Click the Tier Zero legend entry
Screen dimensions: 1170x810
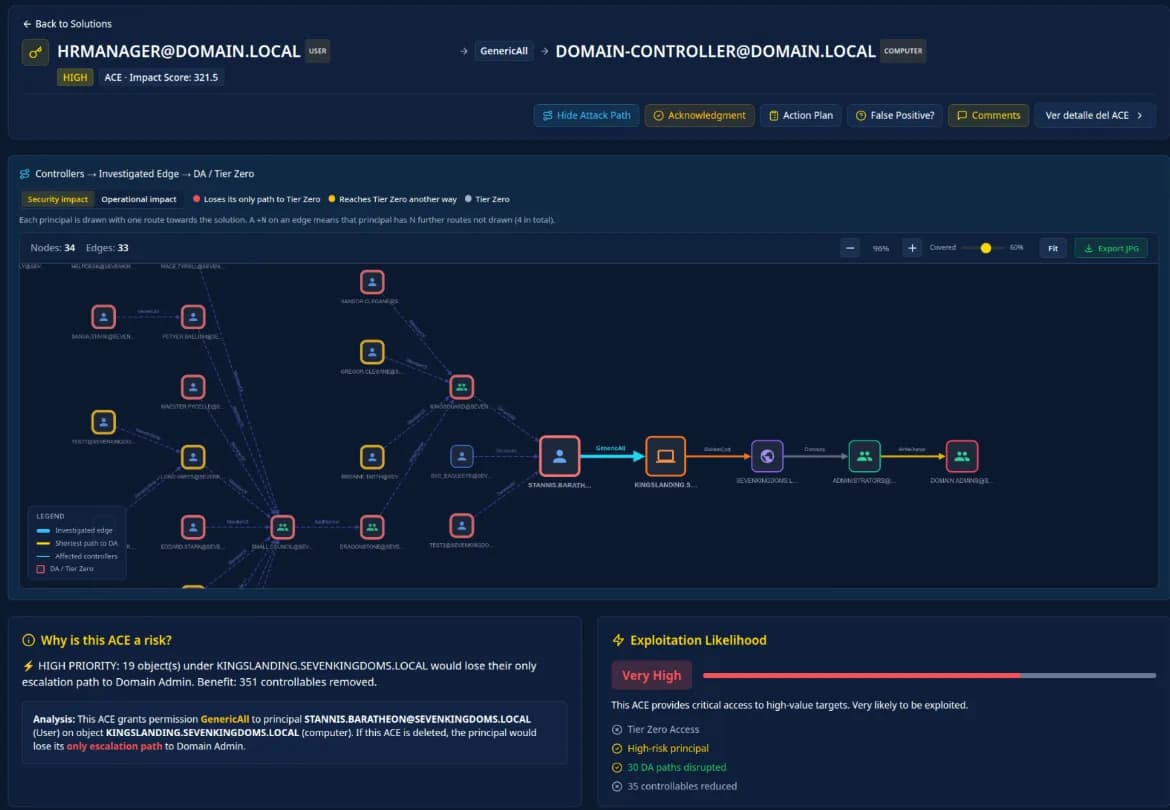(x=487, y=199)
